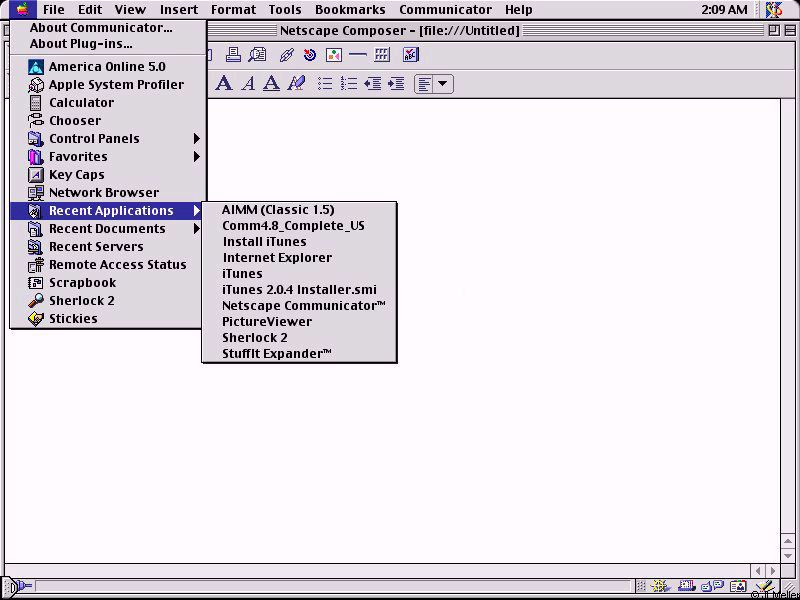800x600 pixels.
Task: Click the Insert Image icon
Action: [x=334, y=55]
